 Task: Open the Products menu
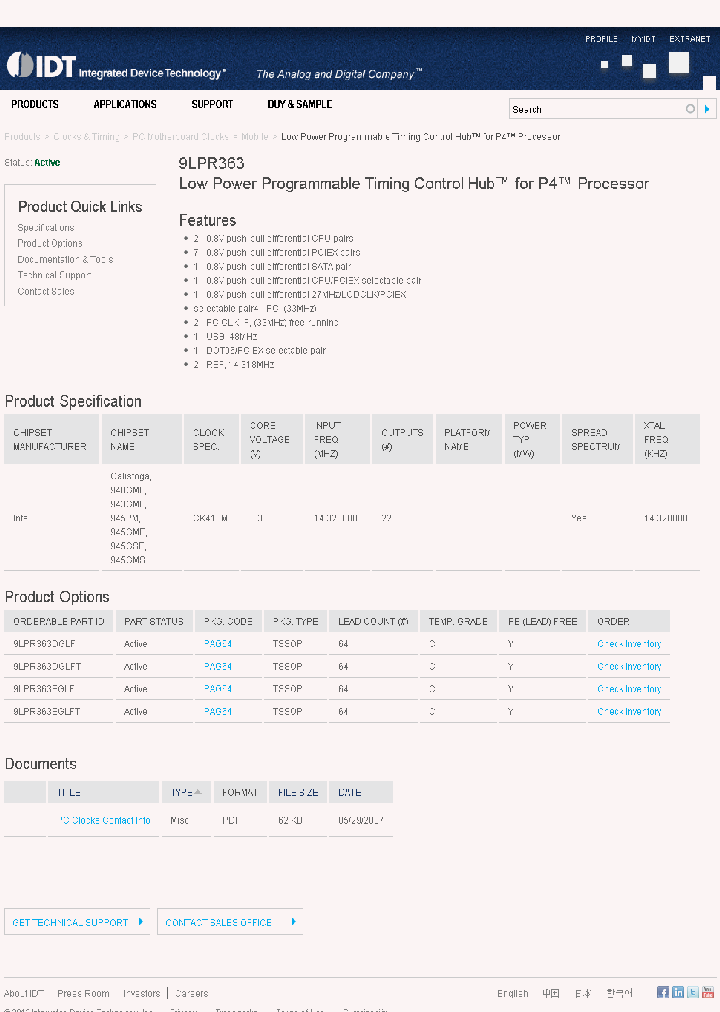(35, 104)
